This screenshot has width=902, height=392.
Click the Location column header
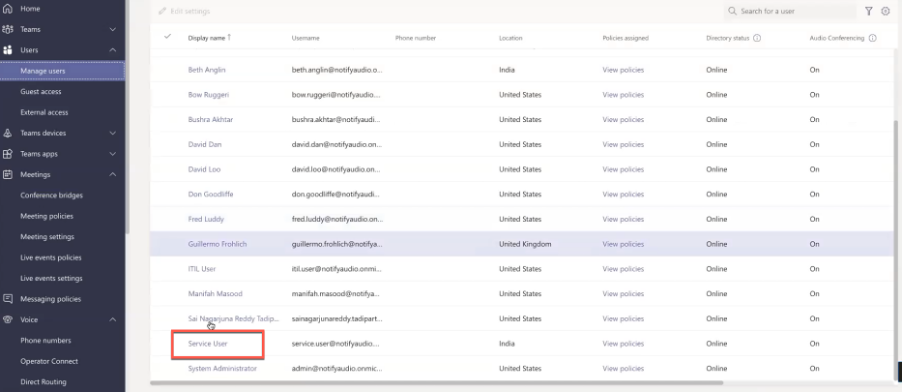coord(510,38)
